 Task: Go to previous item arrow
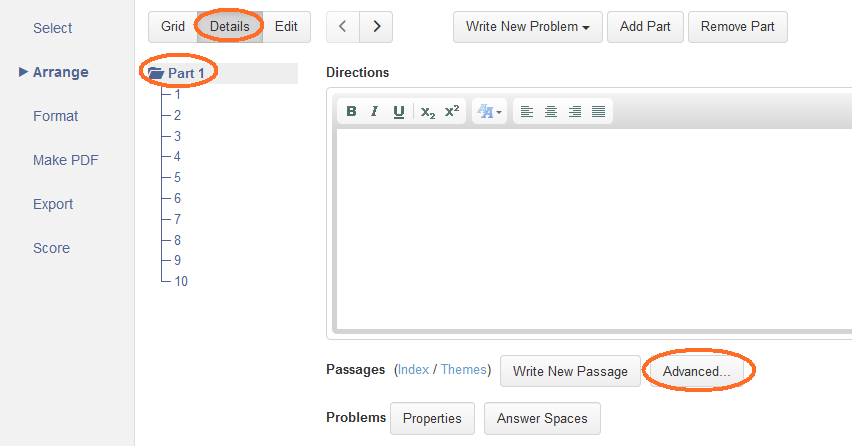pyautogui.click(x=343, y=27)
